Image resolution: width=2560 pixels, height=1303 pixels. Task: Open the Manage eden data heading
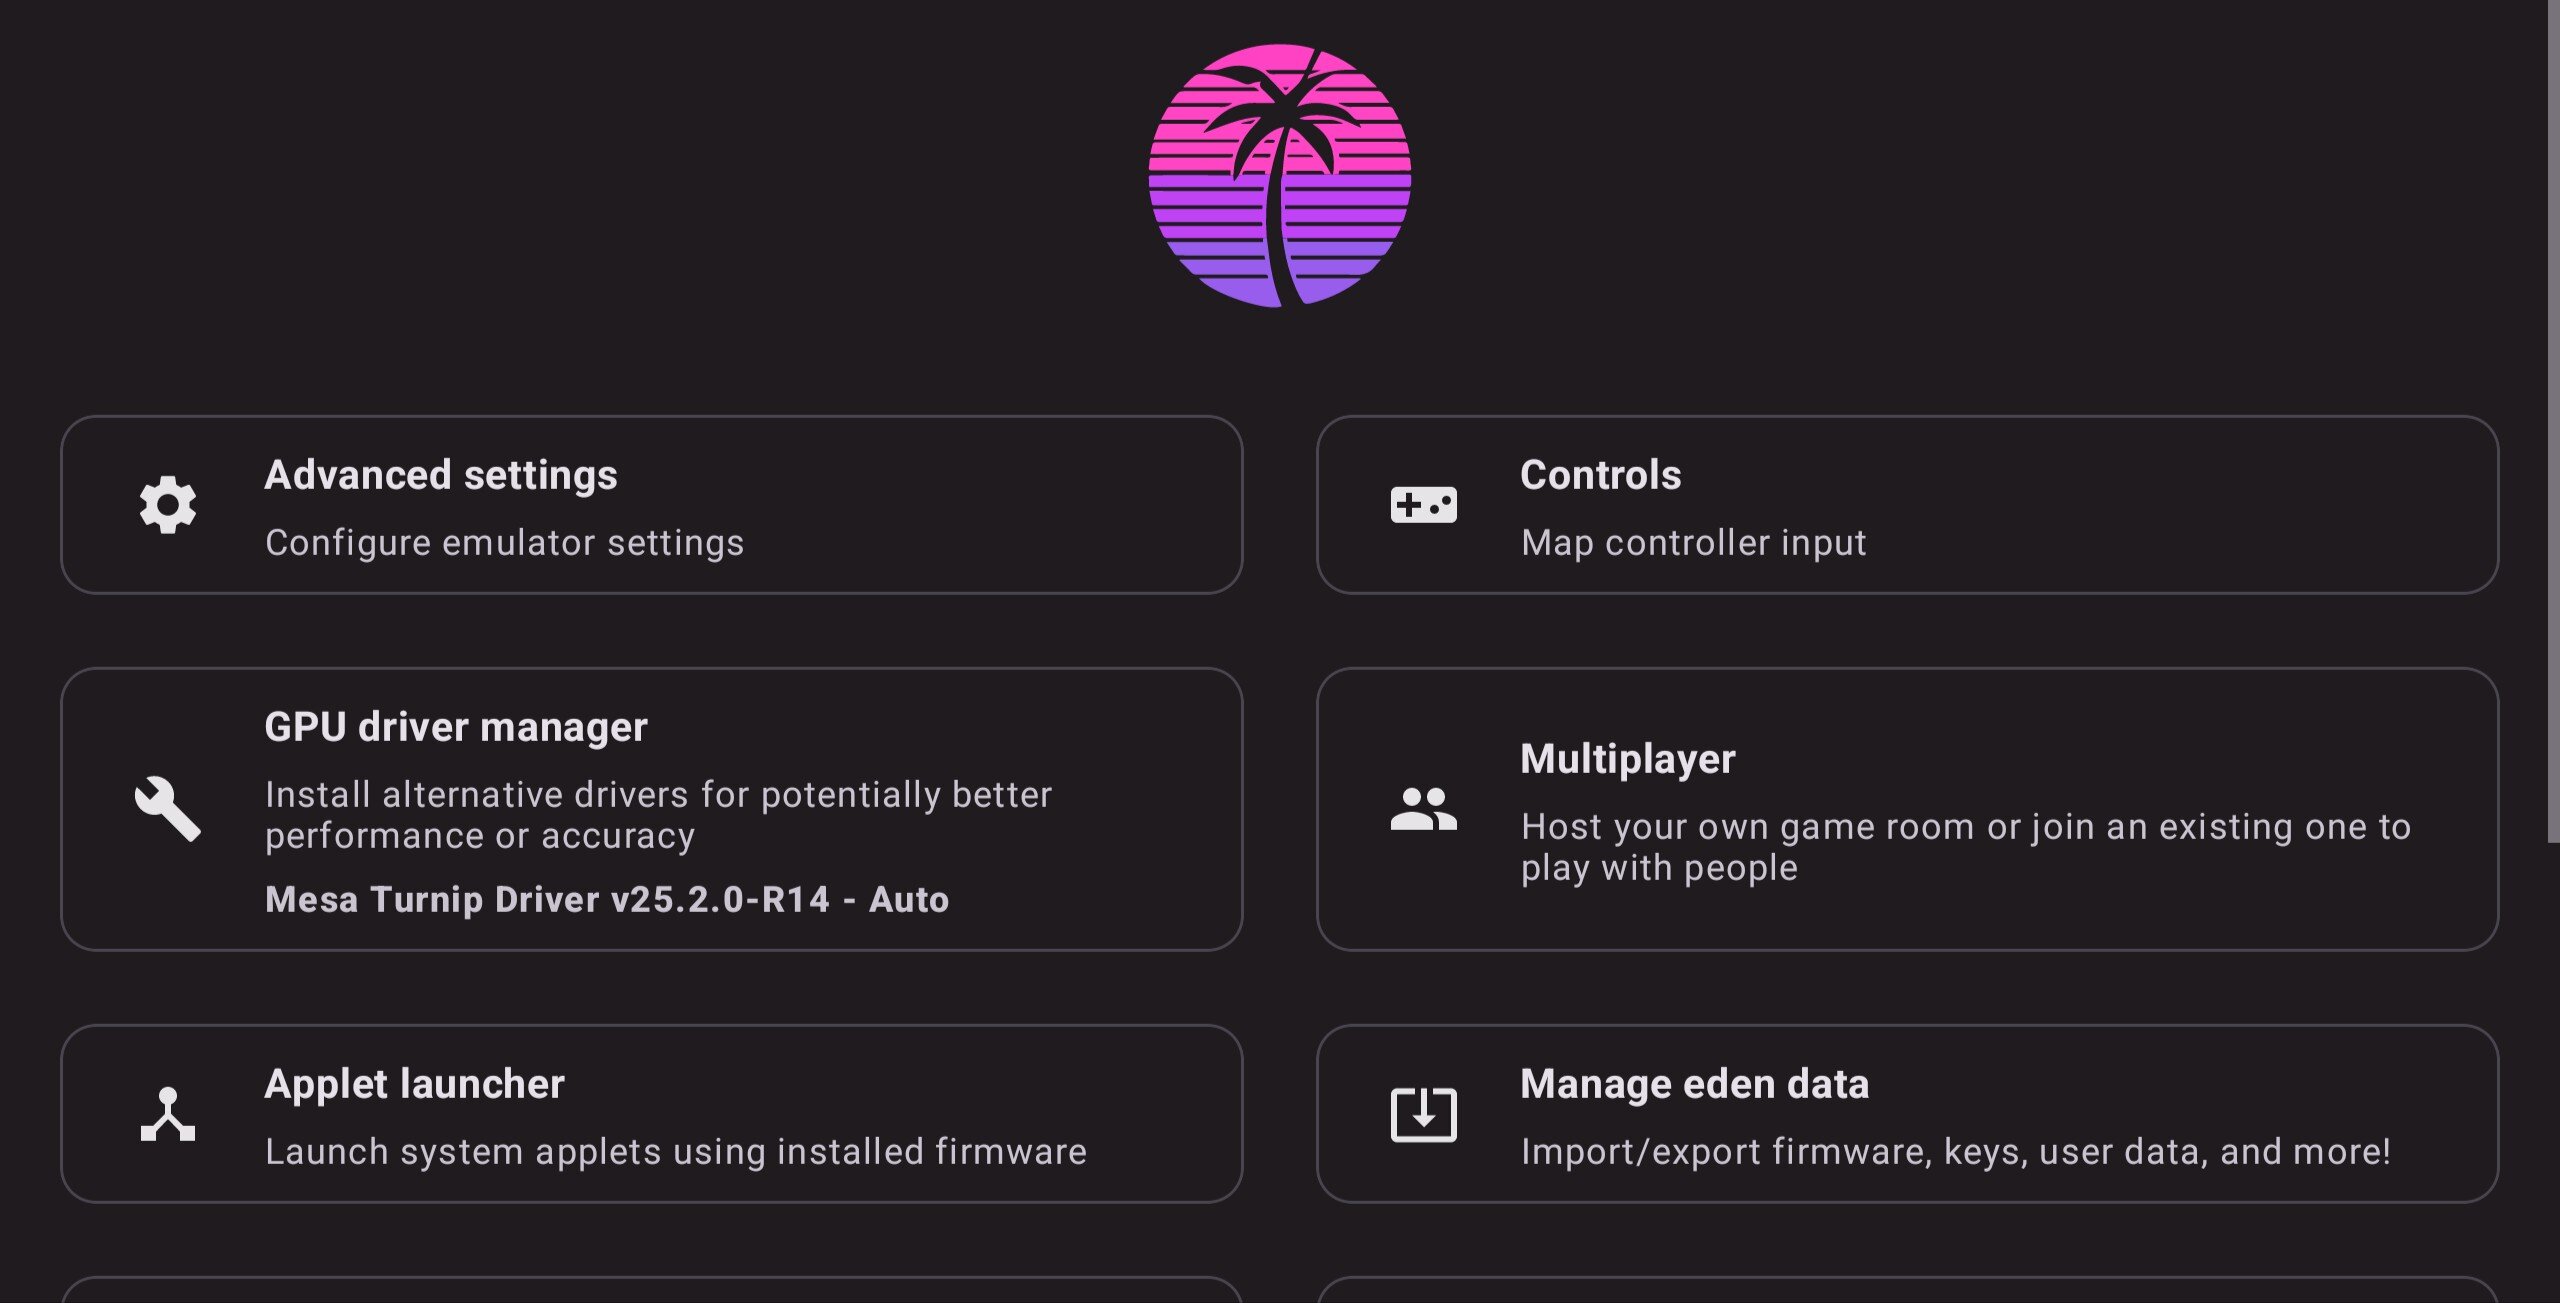click(1694, 1084)
